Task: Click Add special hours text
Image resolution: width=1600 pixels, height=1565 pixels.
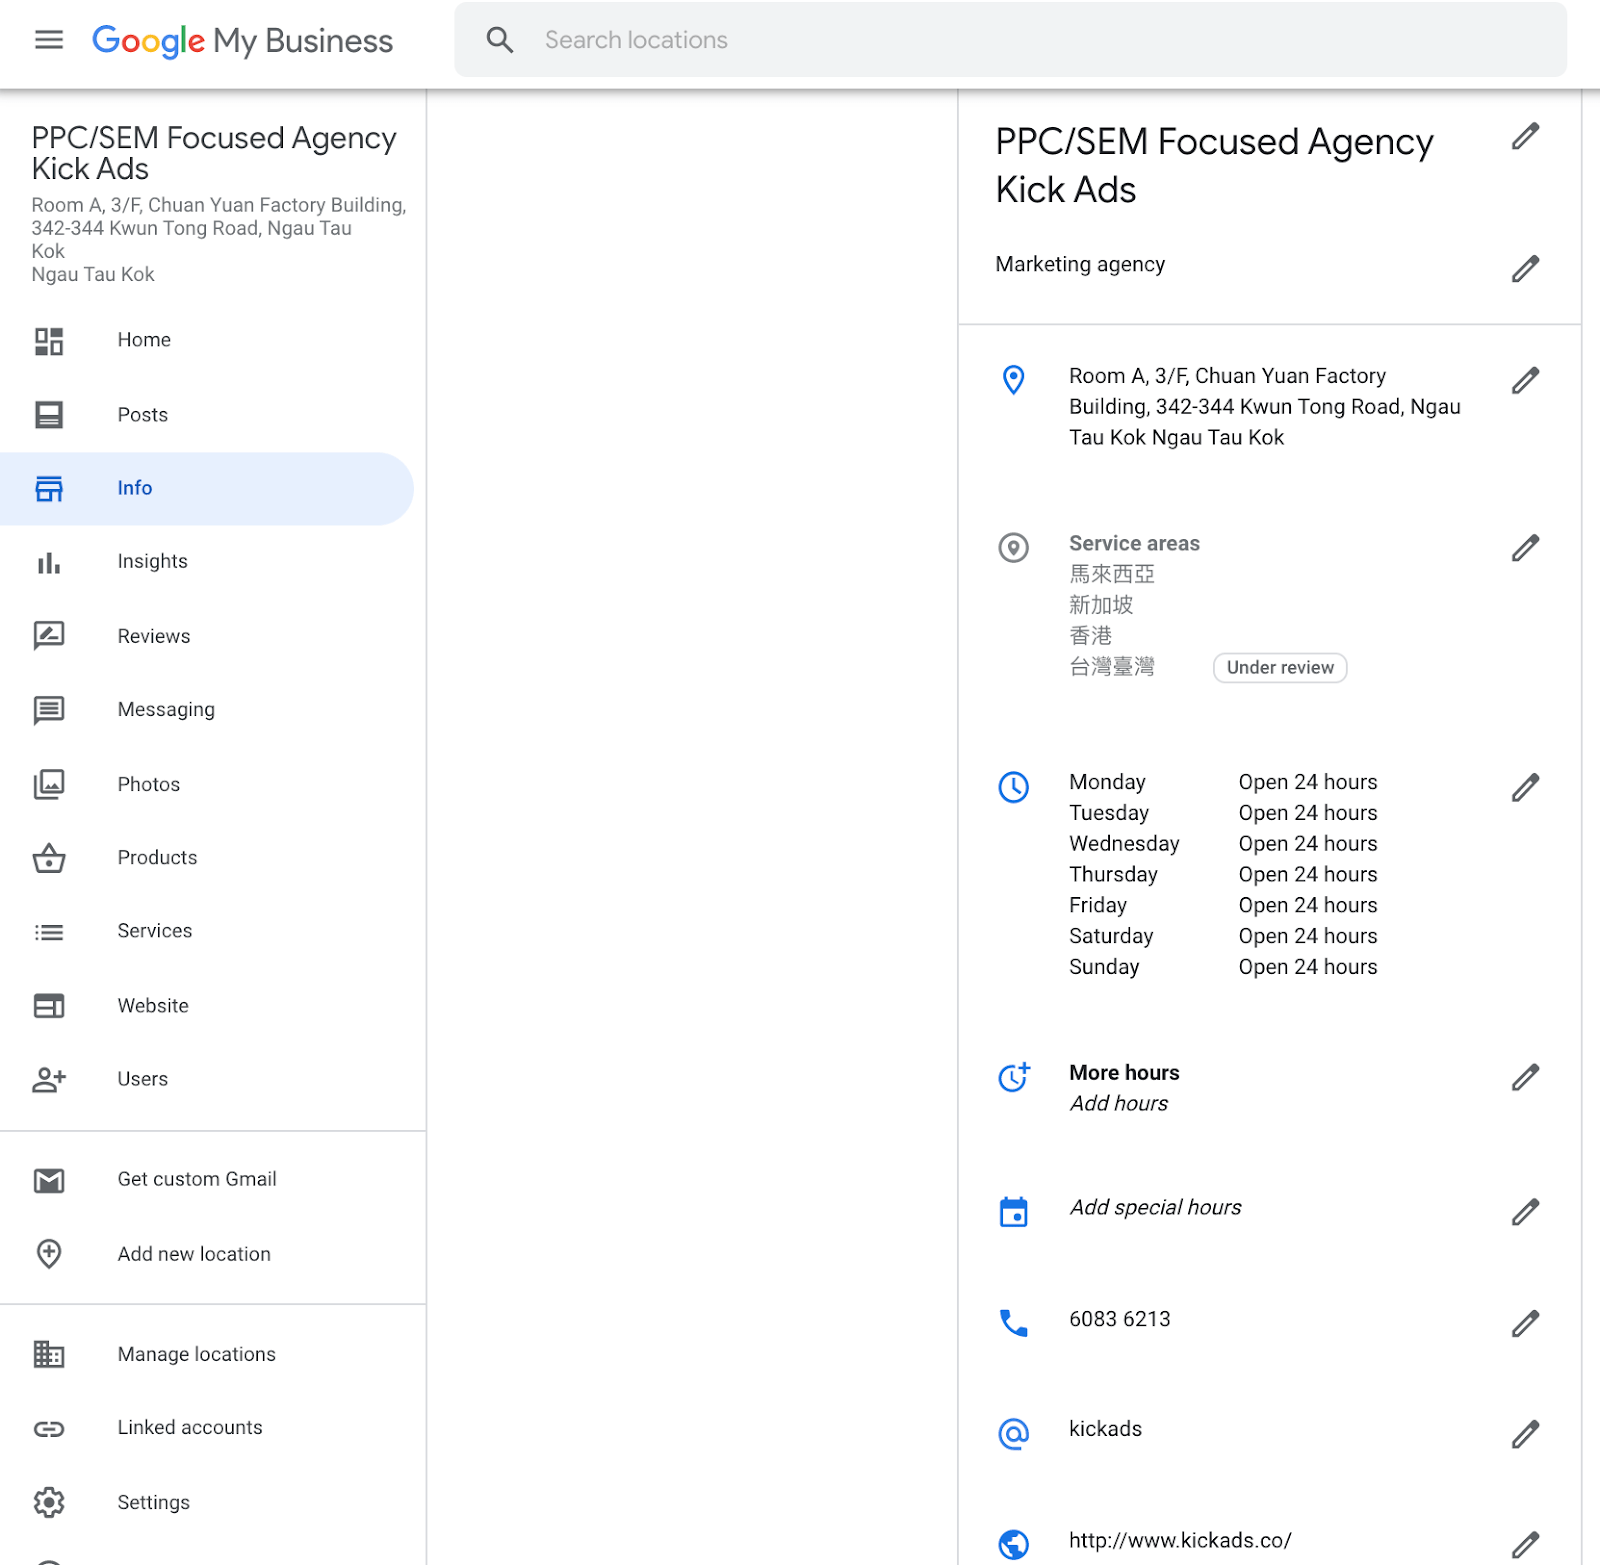Action: 1155,1208
